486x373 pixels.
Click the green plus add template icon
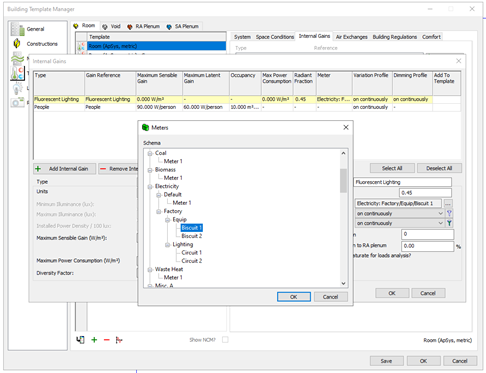click(x=94, y=340)
